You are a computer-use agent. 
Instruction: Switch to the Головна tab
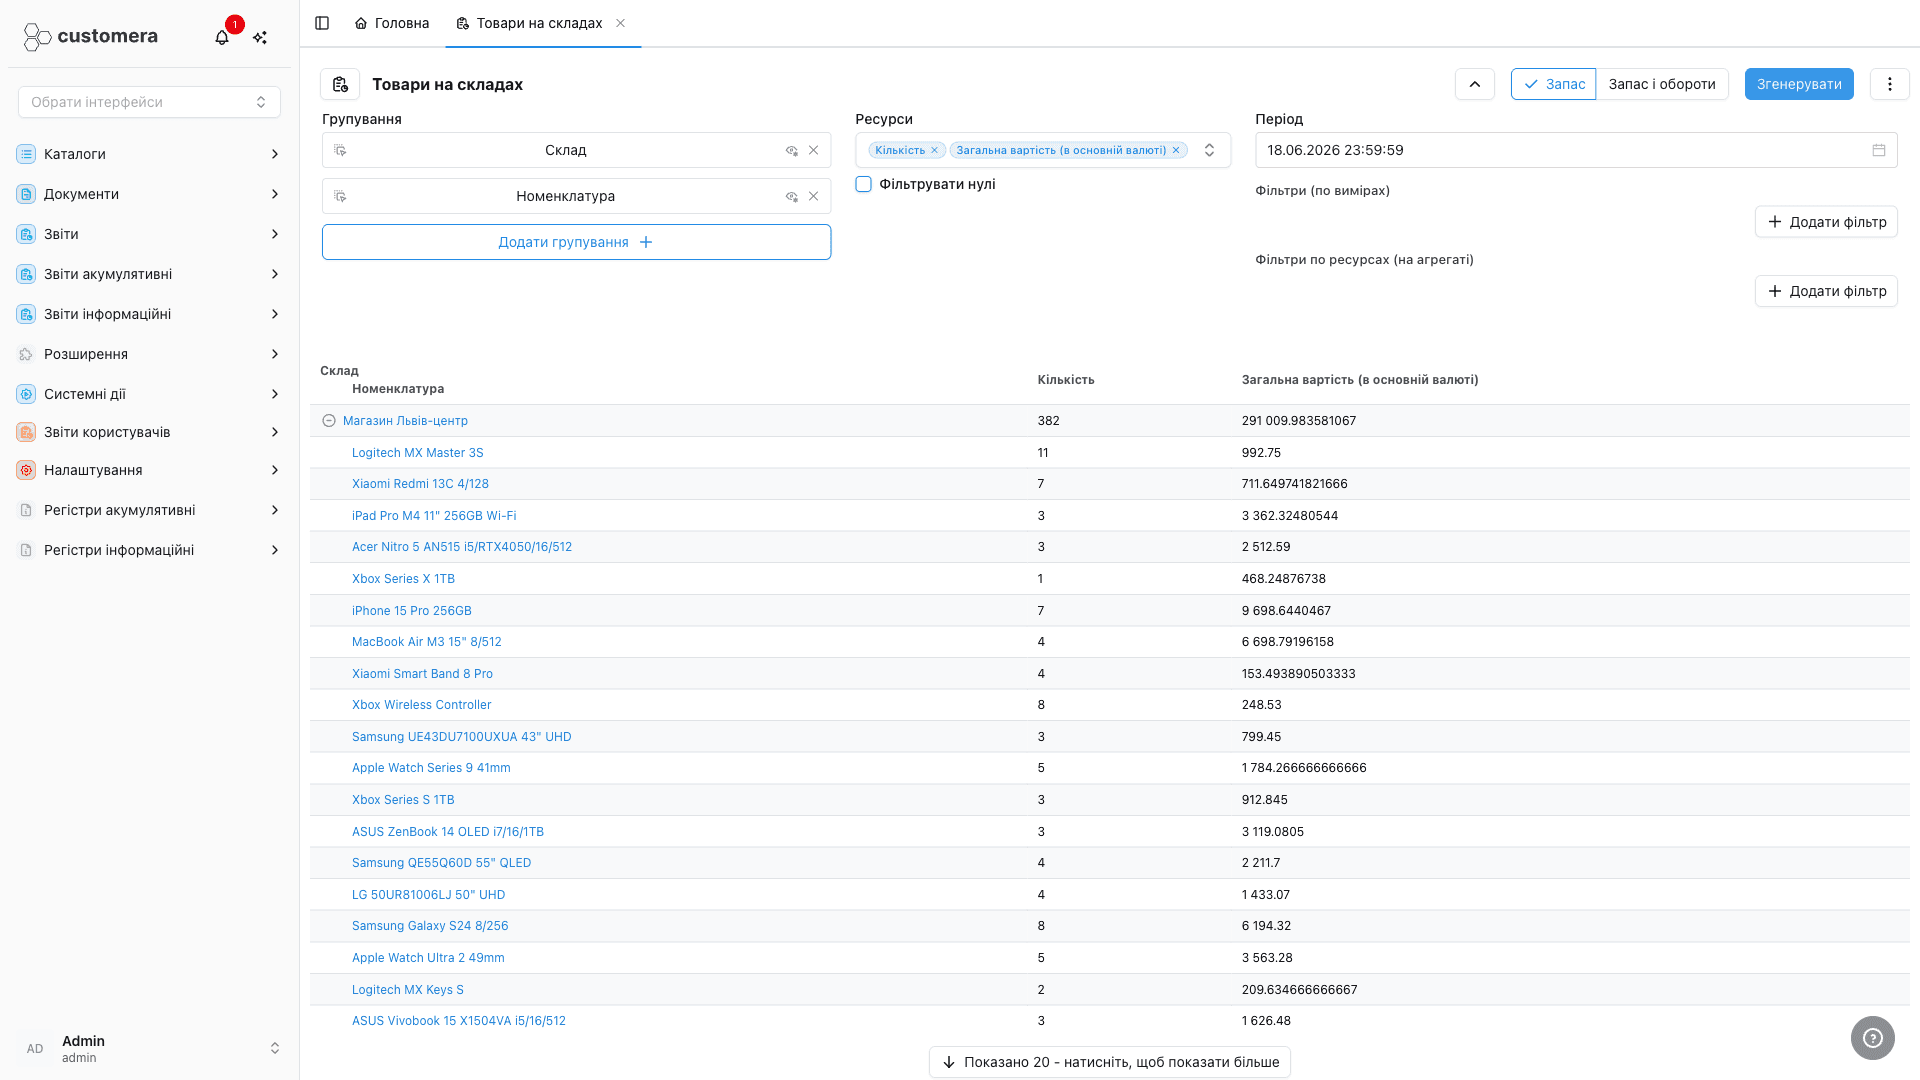coord(392,23)
